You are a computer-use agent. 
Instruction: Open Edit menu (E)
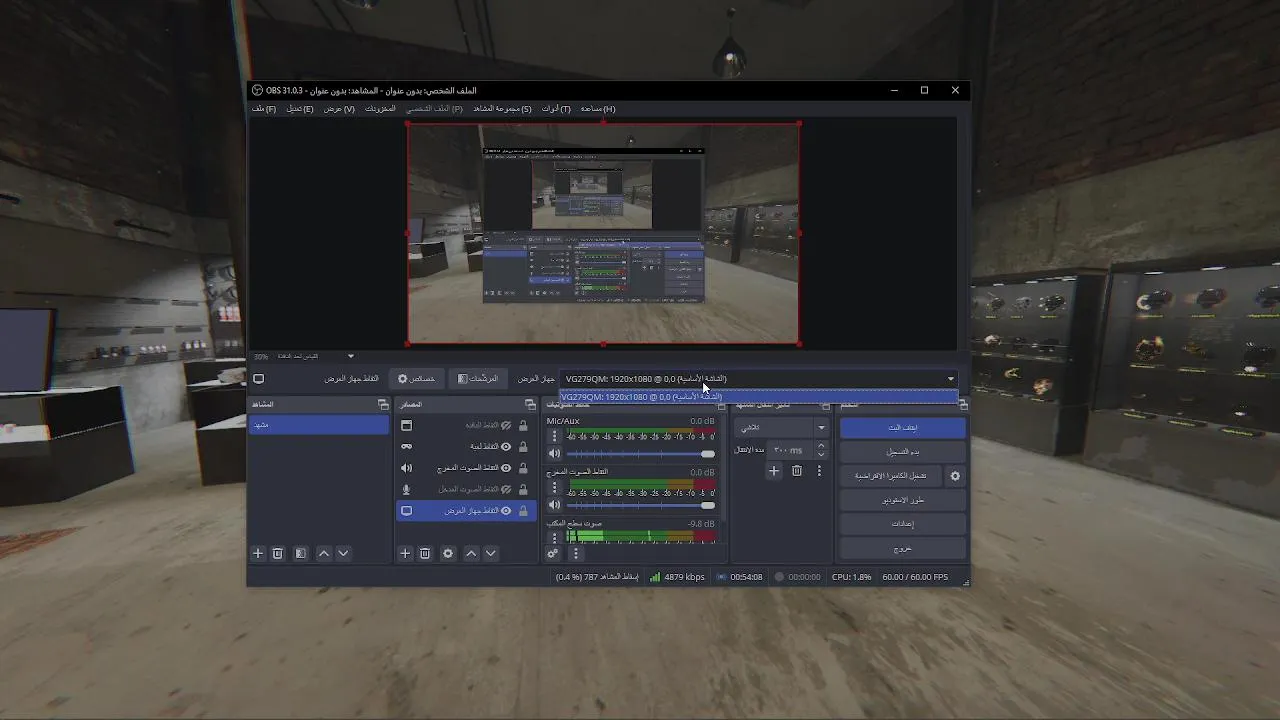pyautogui.click(x=300, y=108)
